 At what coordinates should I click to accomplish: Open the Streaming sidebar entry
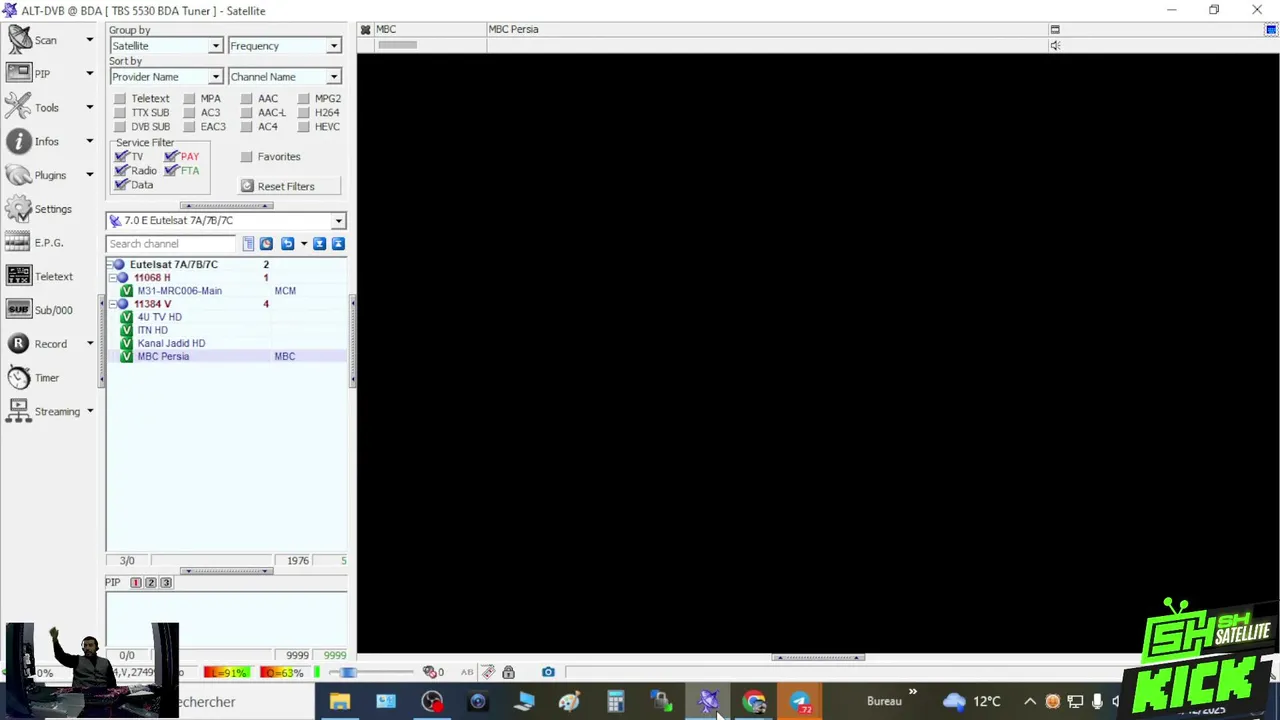42,411
